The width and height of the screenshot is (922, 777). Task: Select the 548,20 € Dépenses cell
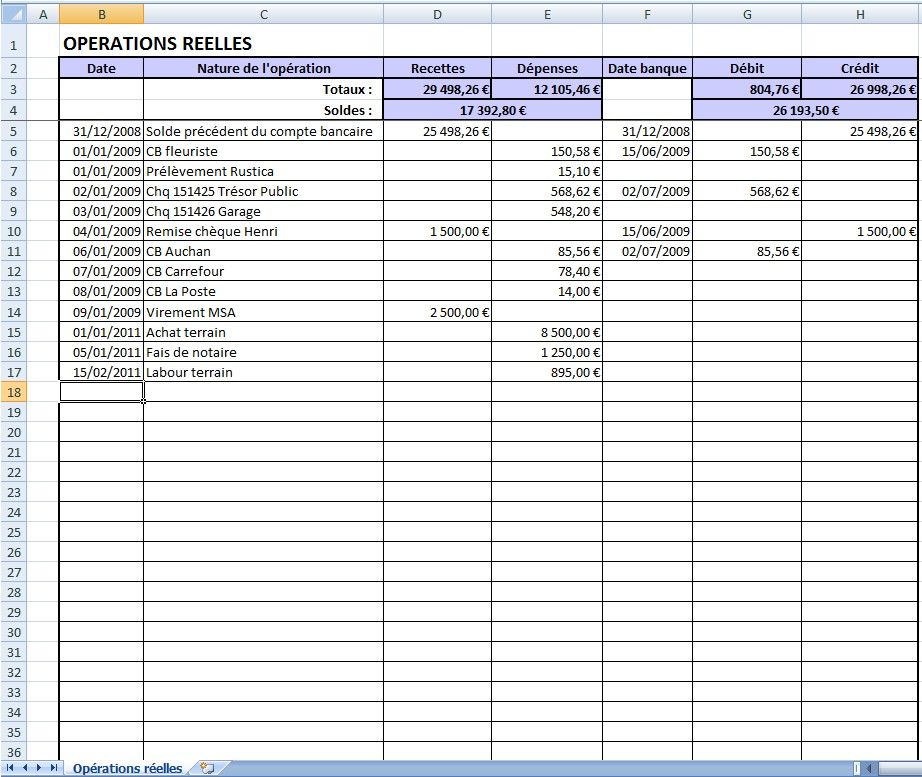(x=547, y=211)
